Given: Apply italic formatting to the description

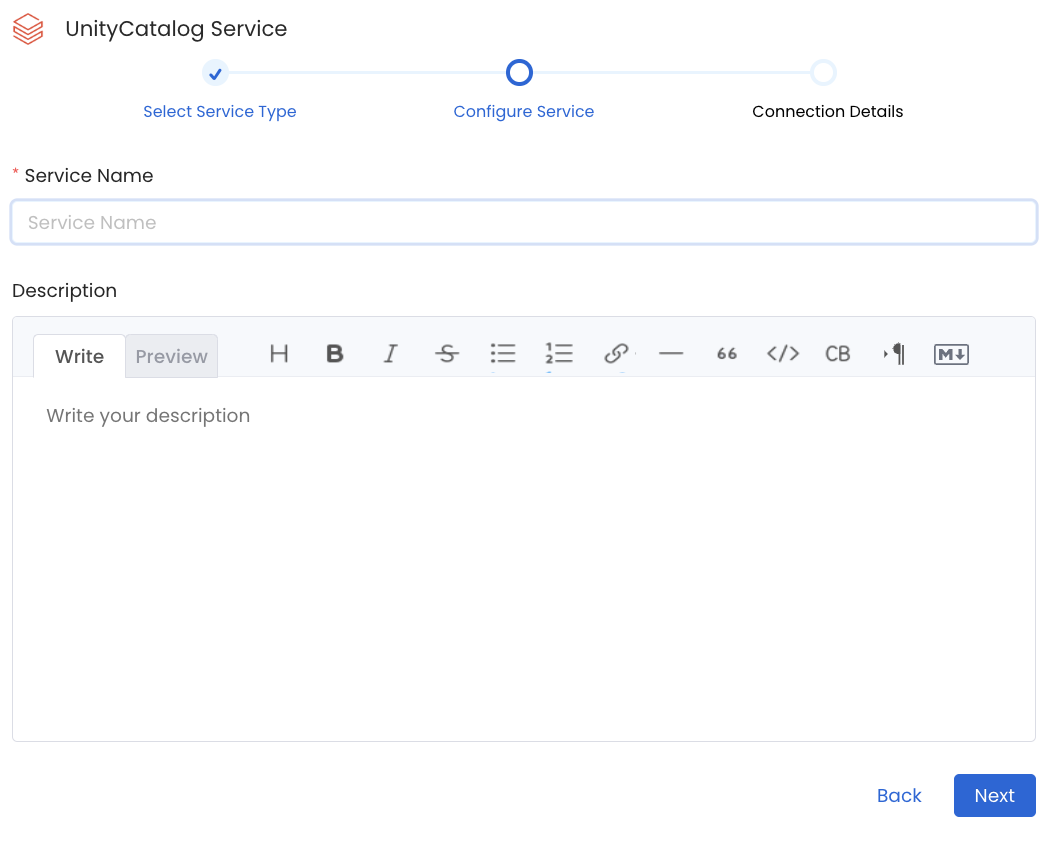Looking at the screenshot, I should click(391, 354).
